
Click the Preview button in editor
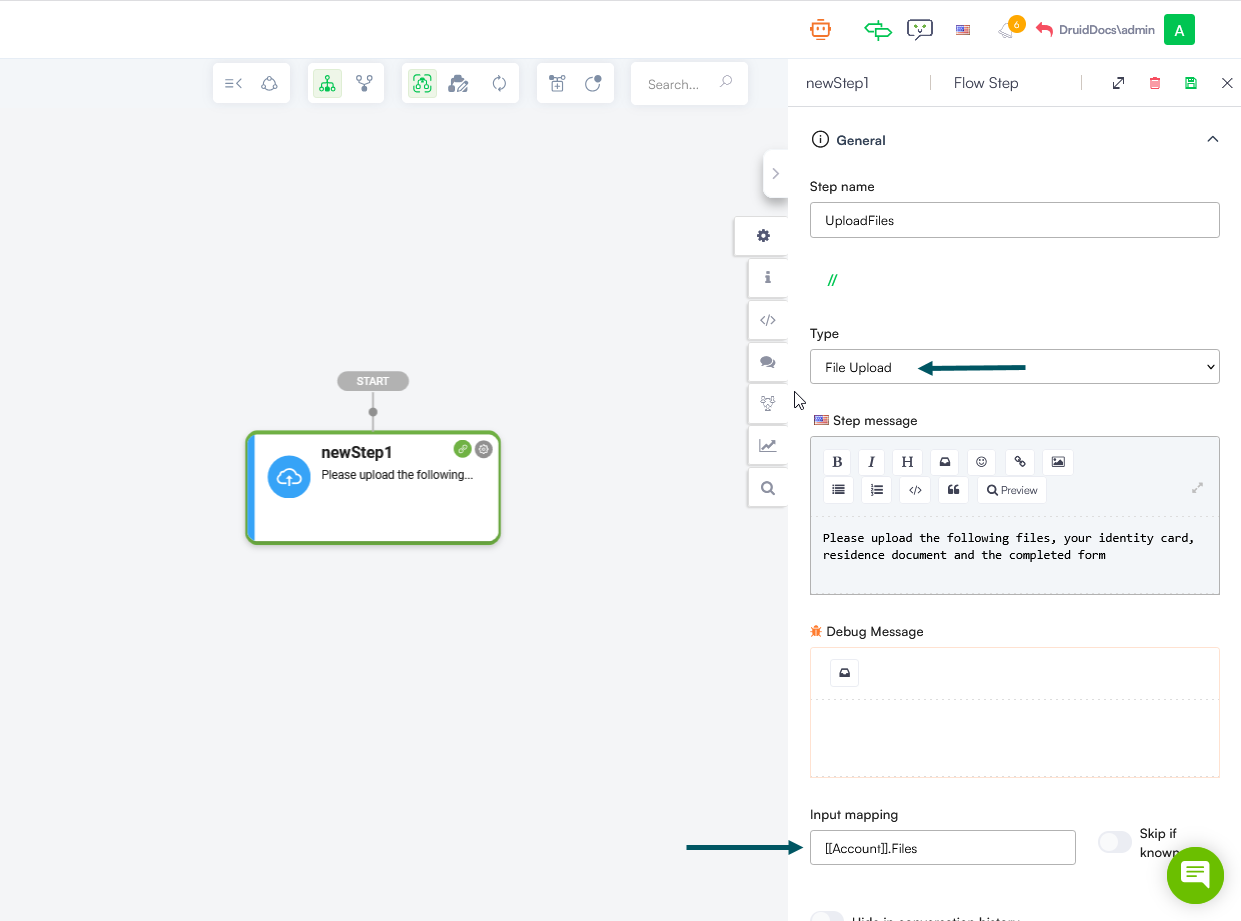[x=1011, y=490]
